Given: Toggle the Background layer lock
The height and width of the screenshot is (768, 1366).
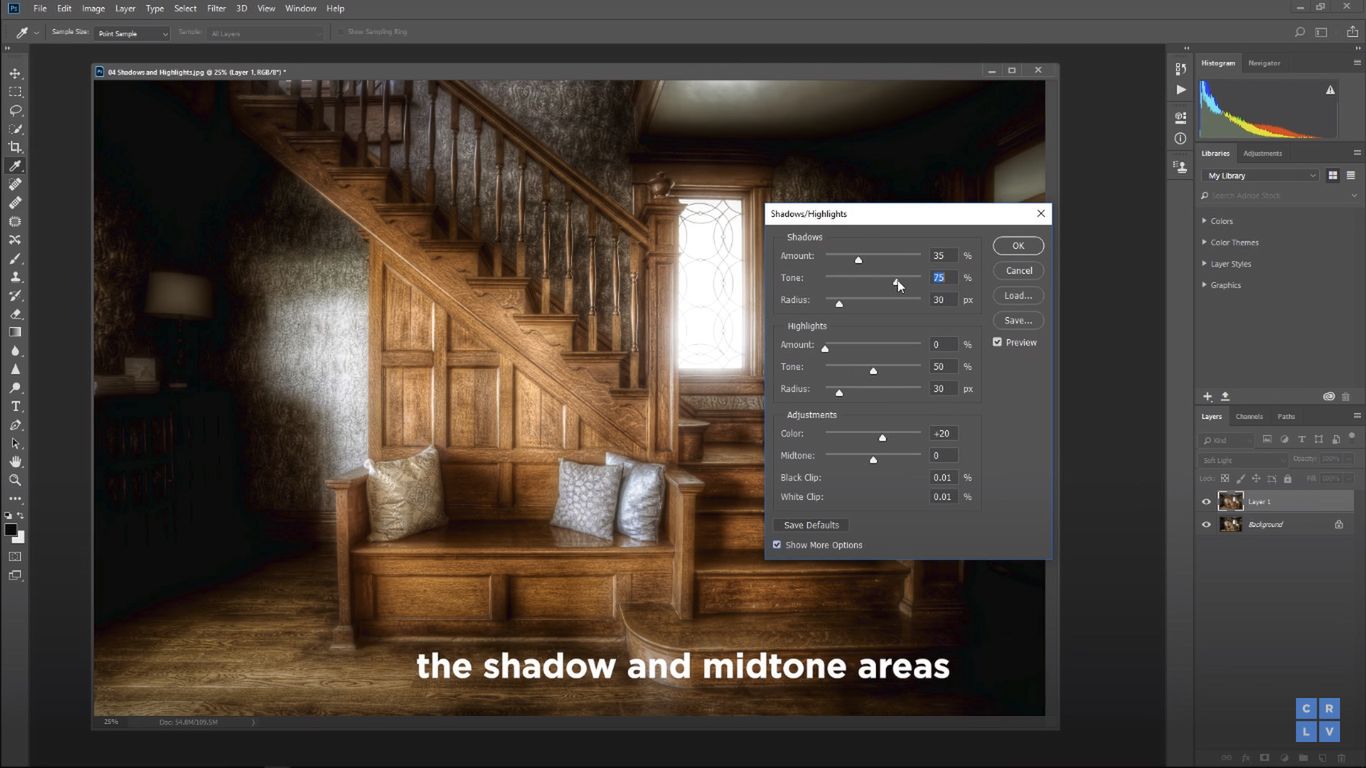Looking at the screenshot, I should 1339,524.
